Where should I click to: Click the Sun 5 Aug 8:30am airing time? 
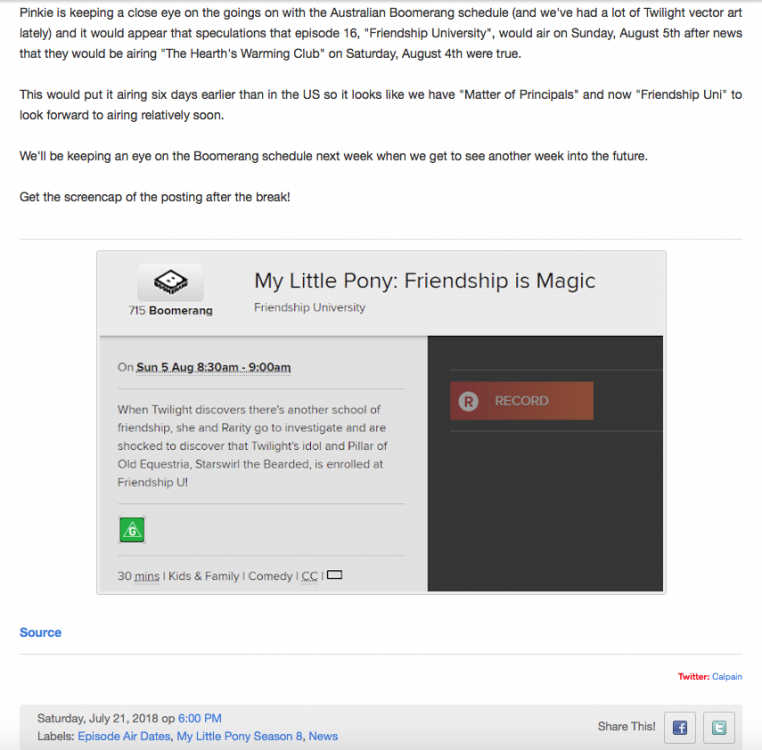(213, 367)
